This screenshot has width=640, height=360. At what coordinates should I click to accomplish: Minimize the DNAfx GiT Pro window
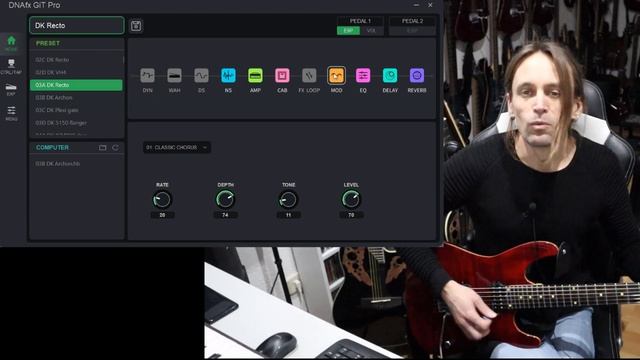point(416,5)
